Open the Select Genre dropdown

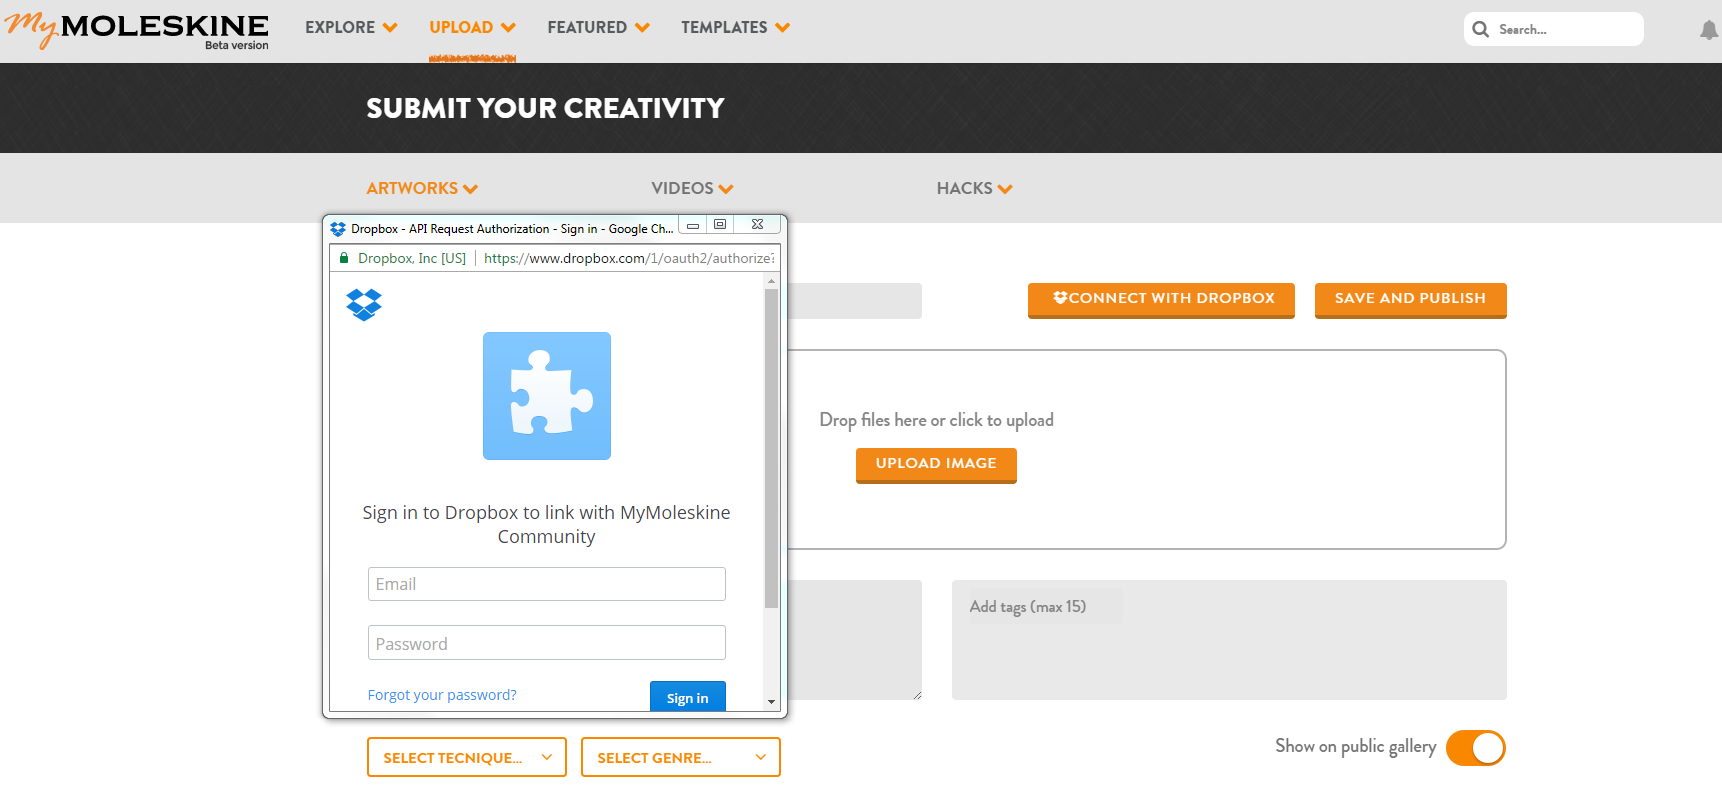click(x=680, y=758)
